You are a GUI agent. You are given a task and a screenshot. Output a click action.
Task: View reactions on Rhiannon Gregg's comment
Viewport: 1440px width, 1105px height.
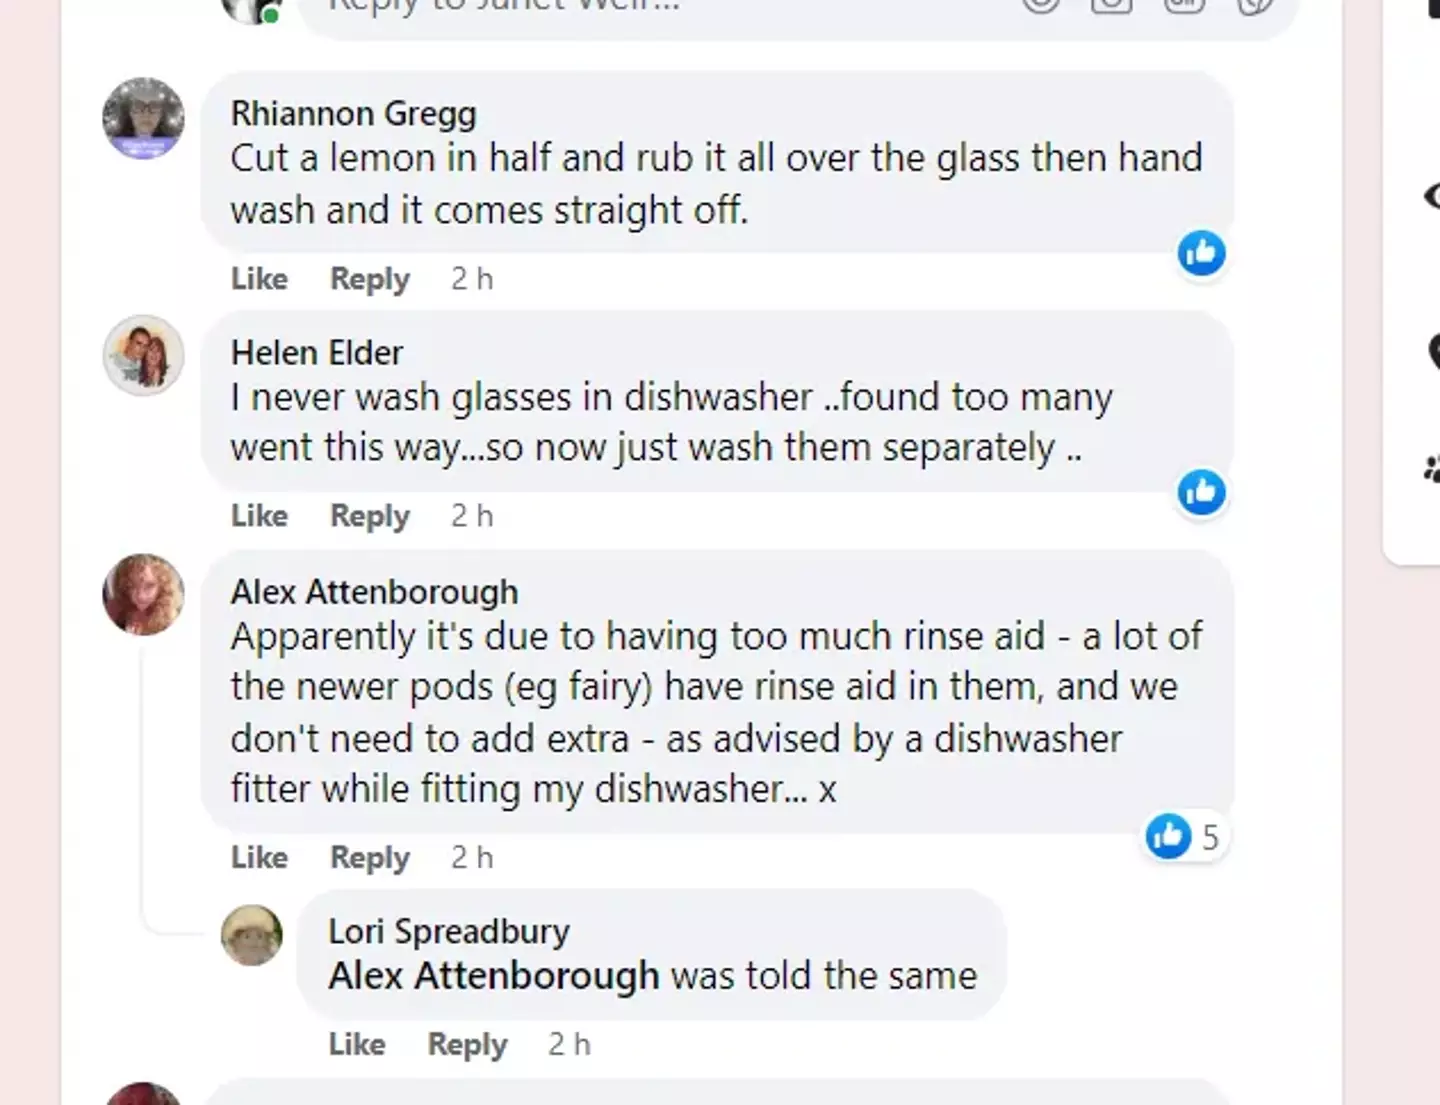point(1203,254)
